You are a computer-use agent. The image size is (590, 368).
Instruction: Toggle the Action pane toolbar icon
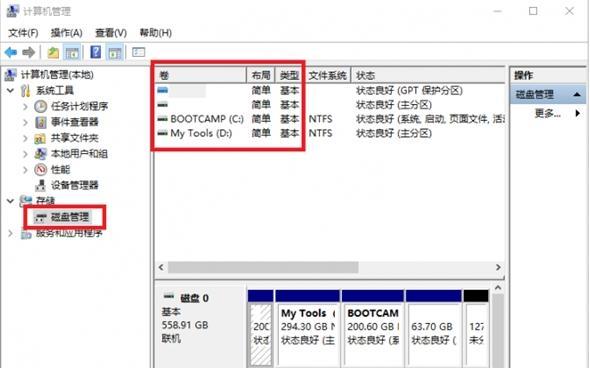(114, 52)
